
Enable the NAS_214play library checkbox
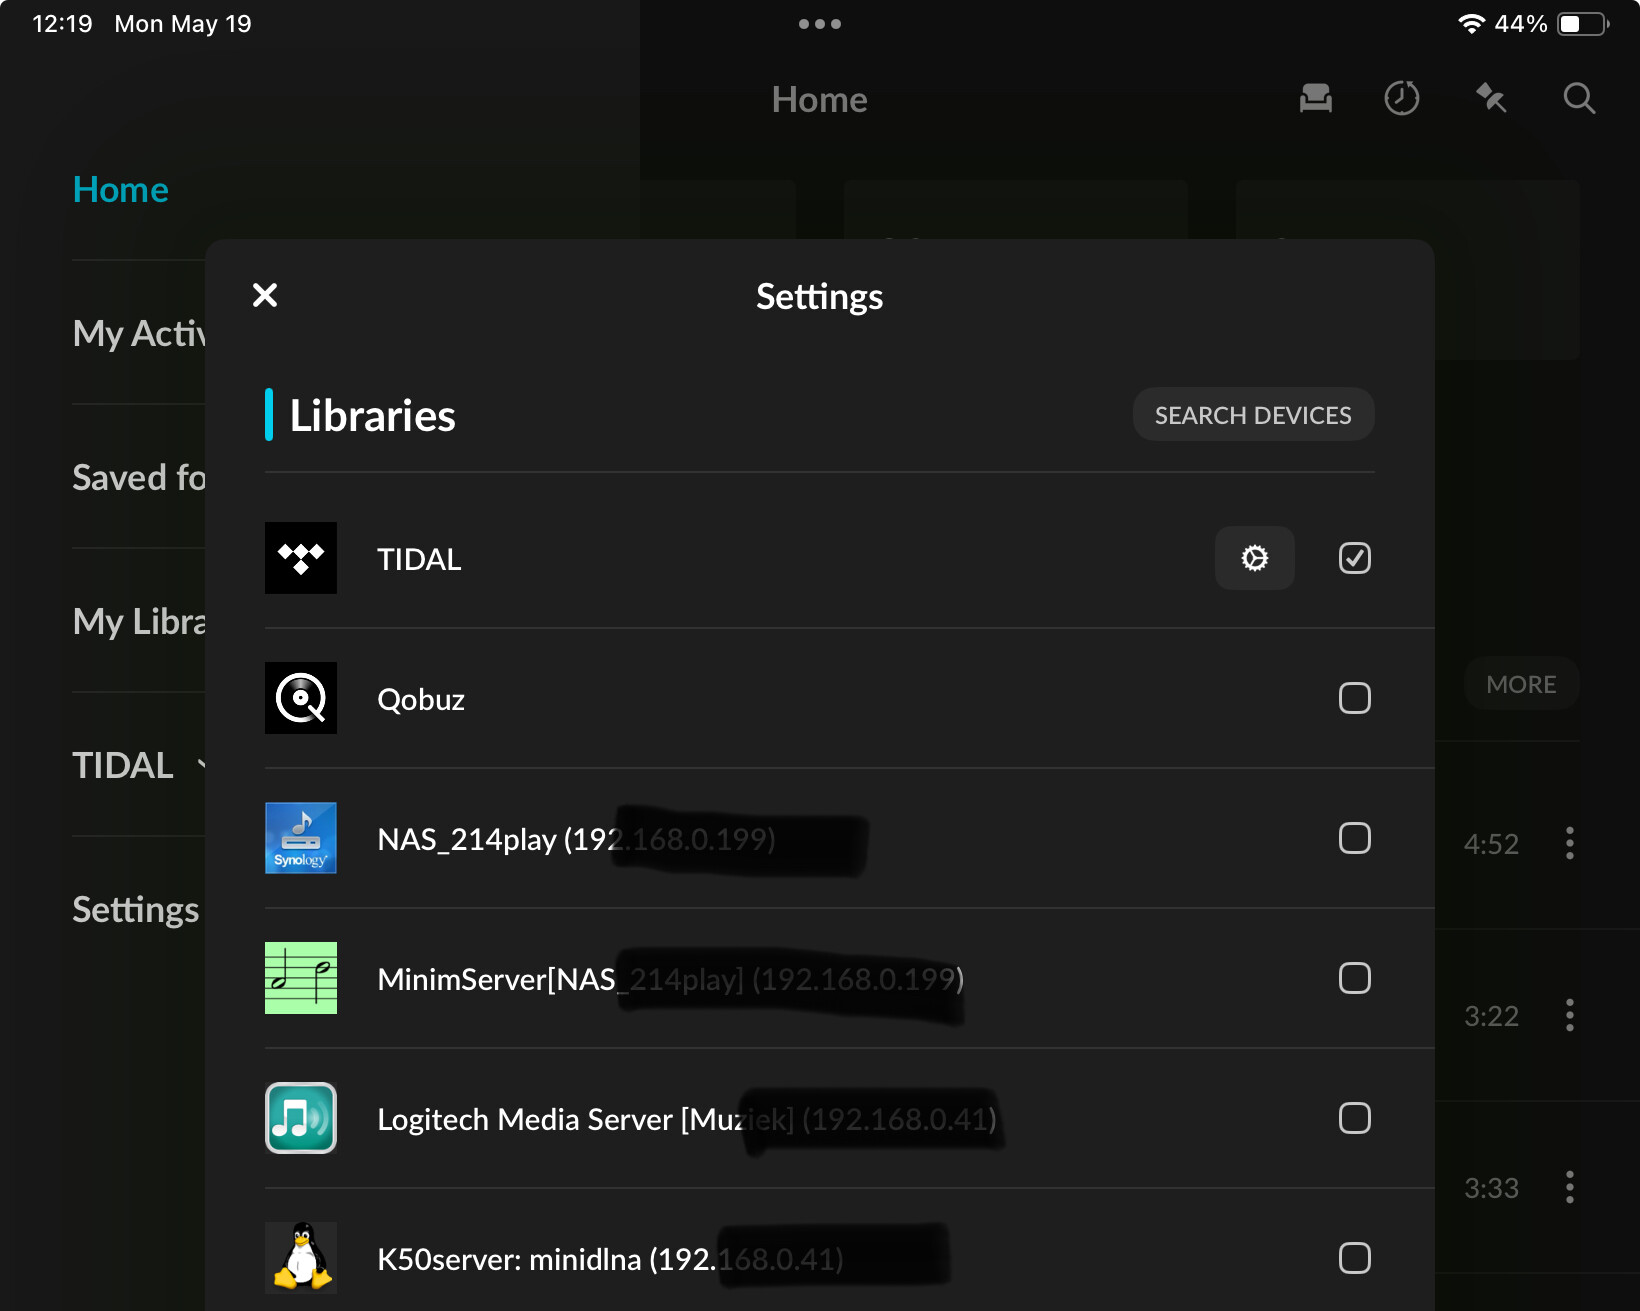[1355, 838]
